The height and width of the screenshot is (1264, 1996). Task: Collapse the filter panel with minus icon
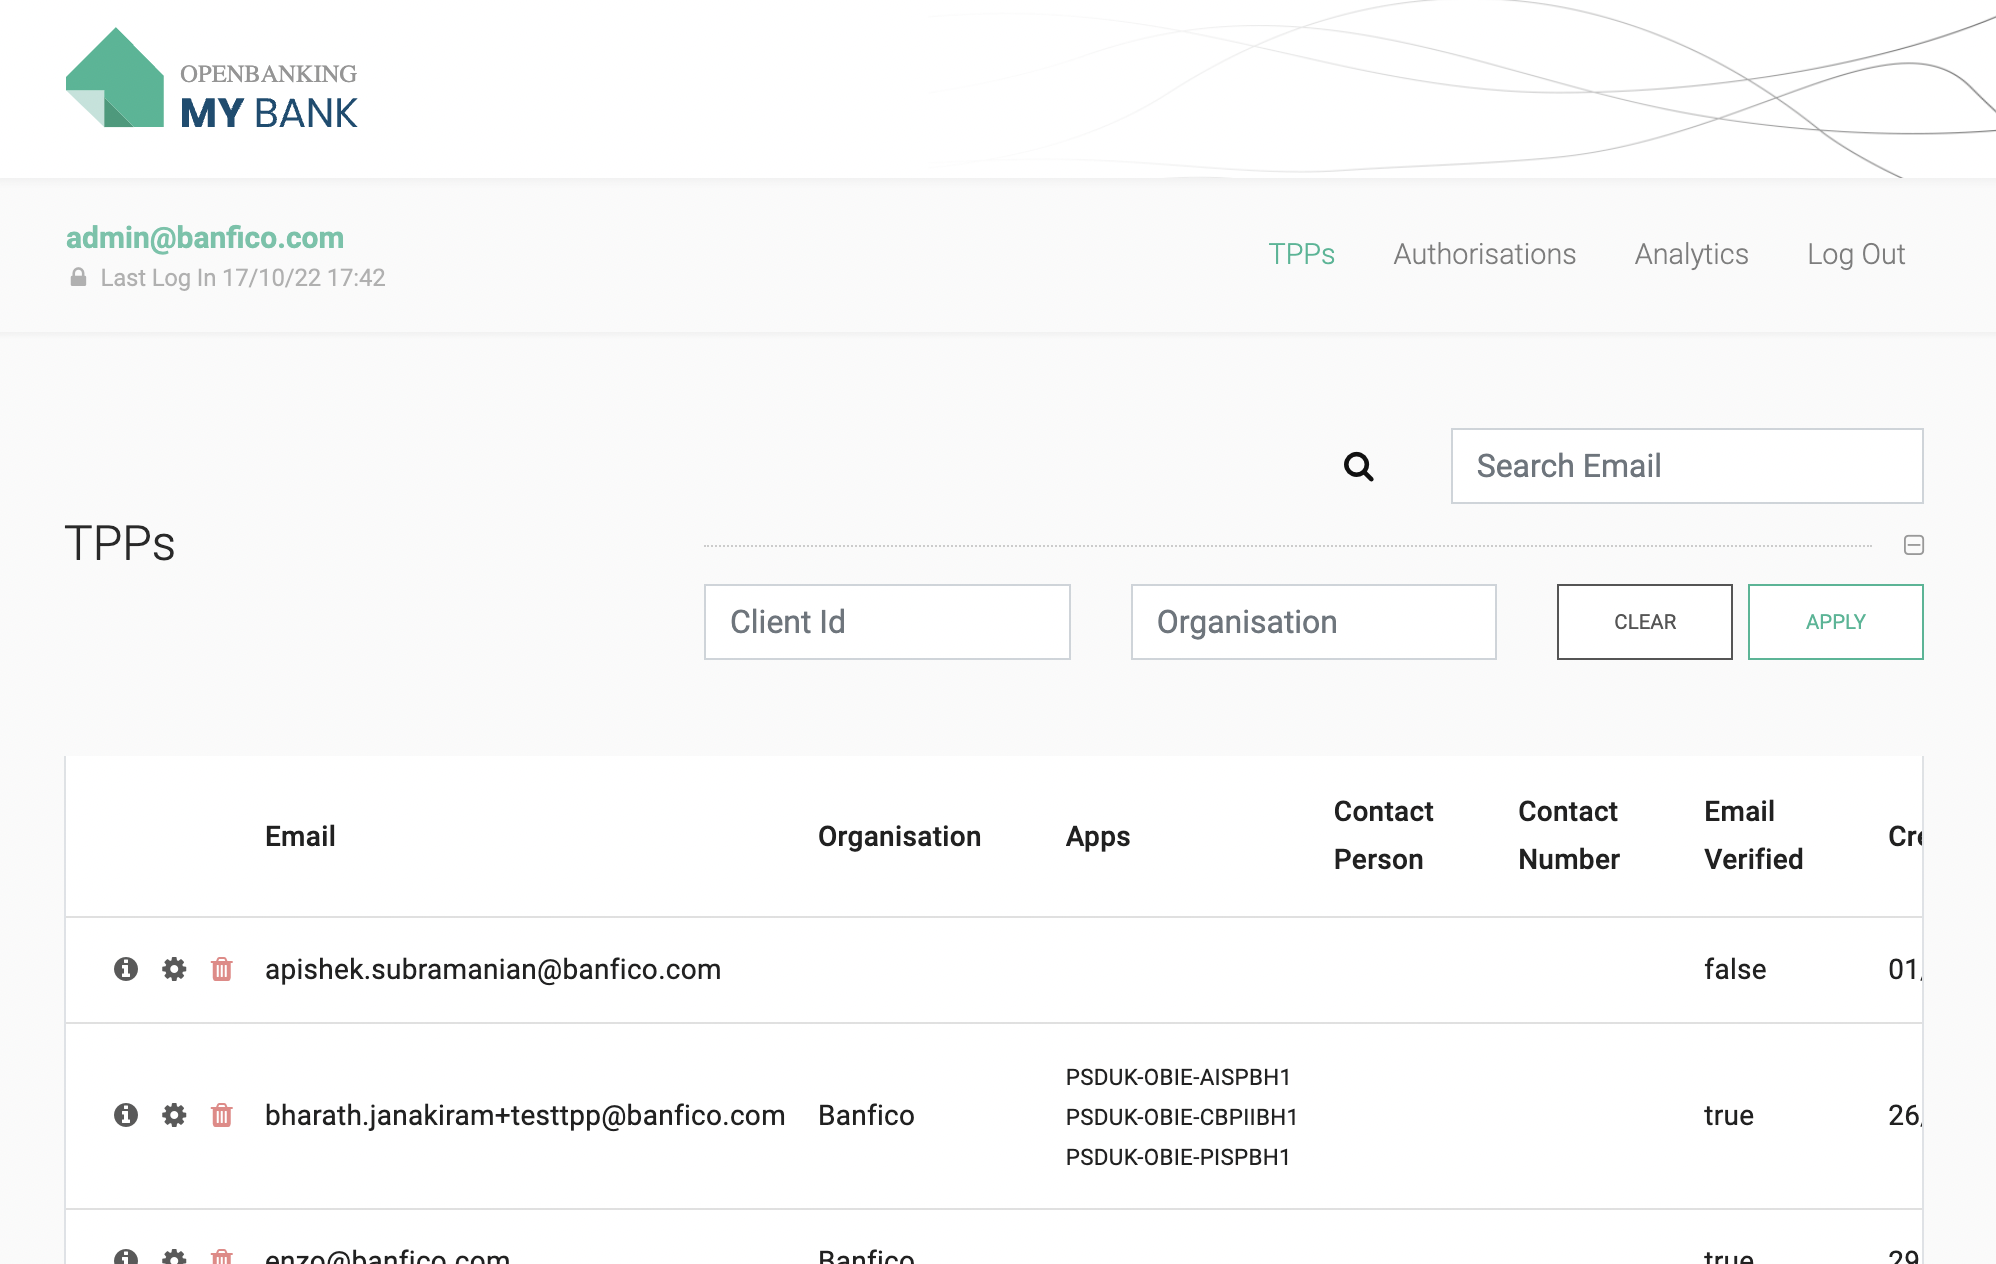pos(1913,545)
